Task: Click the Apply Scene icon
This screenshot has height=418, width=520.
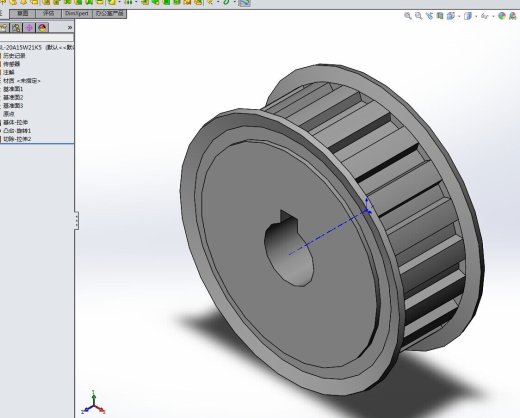Action: point(513,16)
